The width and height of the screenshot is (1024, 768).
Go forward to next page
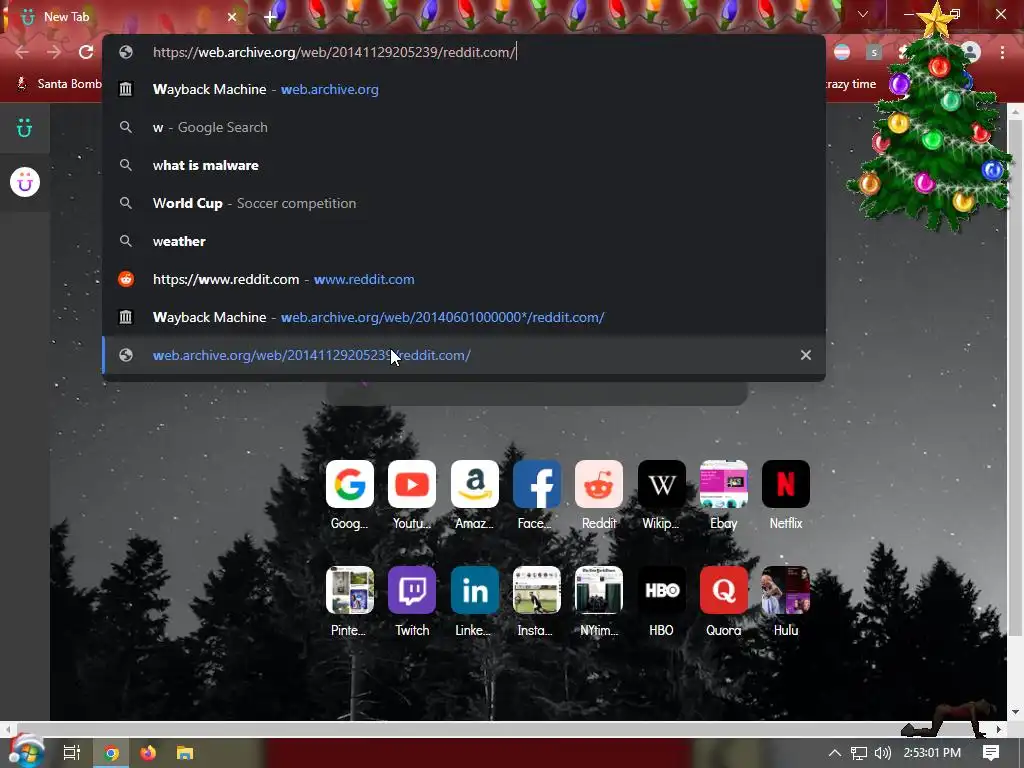coord(54,52)
